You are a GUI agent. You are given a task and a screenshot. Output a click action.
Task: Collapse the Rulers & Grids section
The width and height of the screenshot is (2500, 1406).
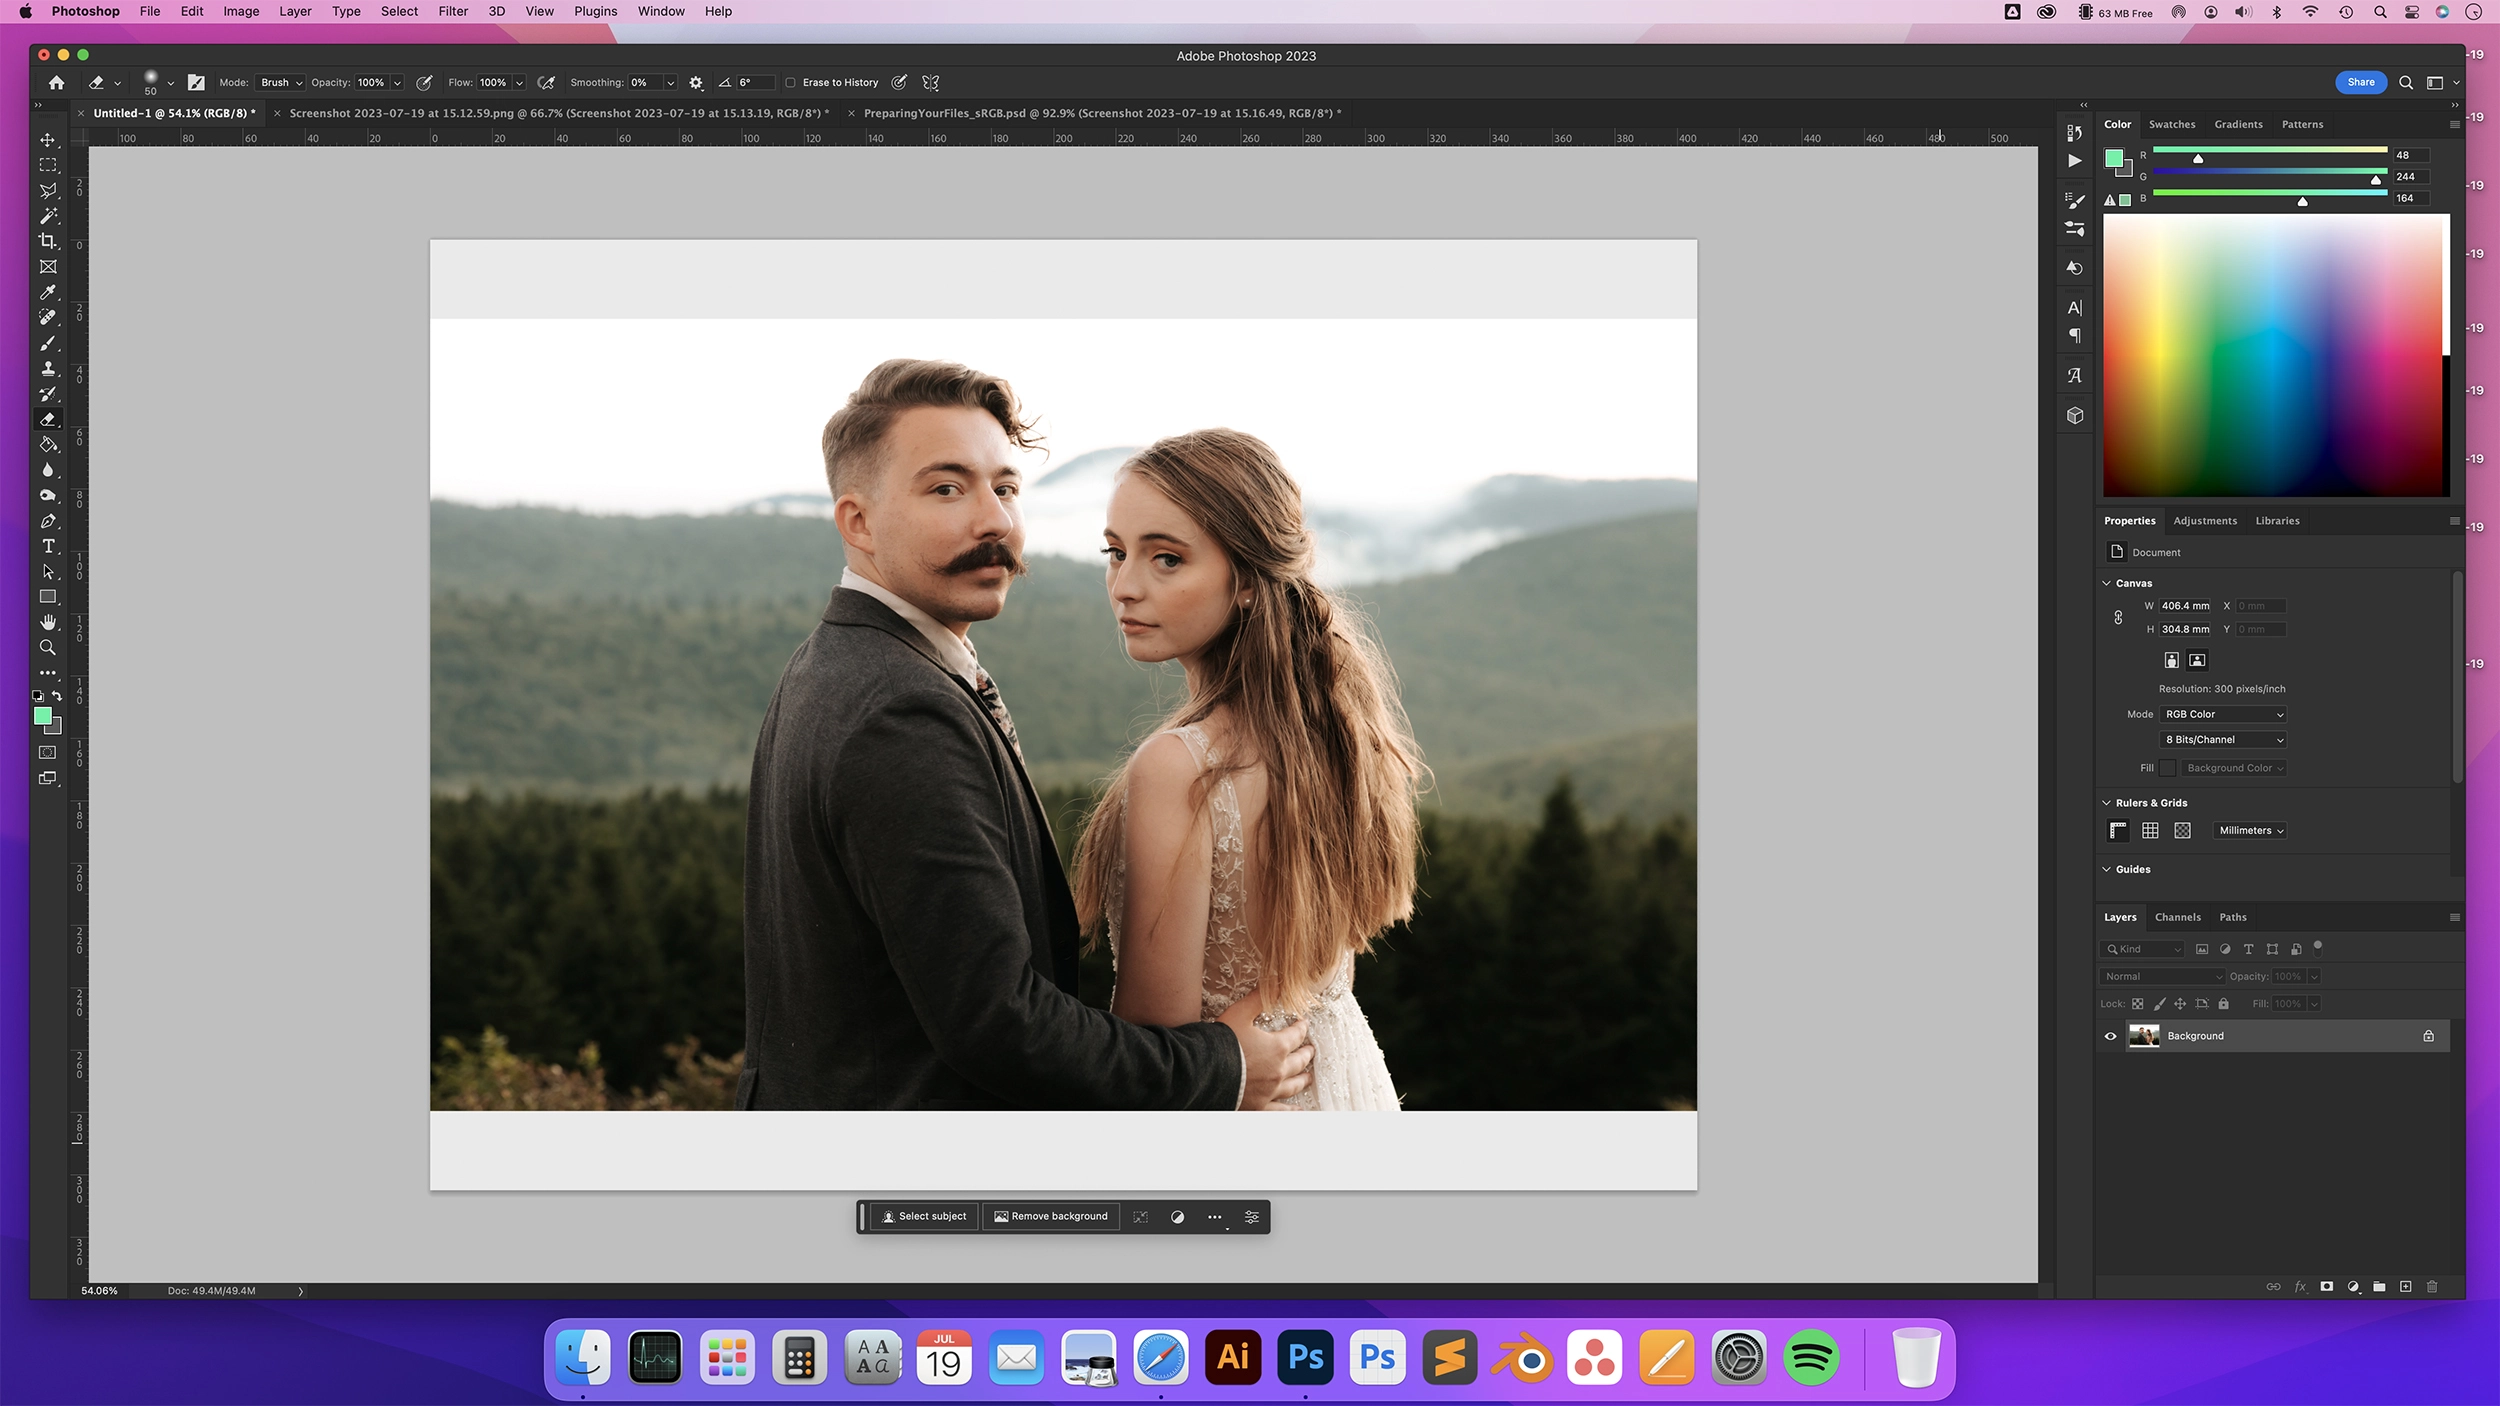pos(2107,803)
